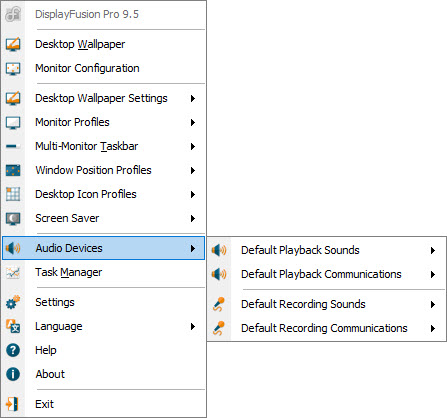This screenshot has width=447, height=418.
Task: Click the Monitor Profiles screen icon
Action: (13, 122)
